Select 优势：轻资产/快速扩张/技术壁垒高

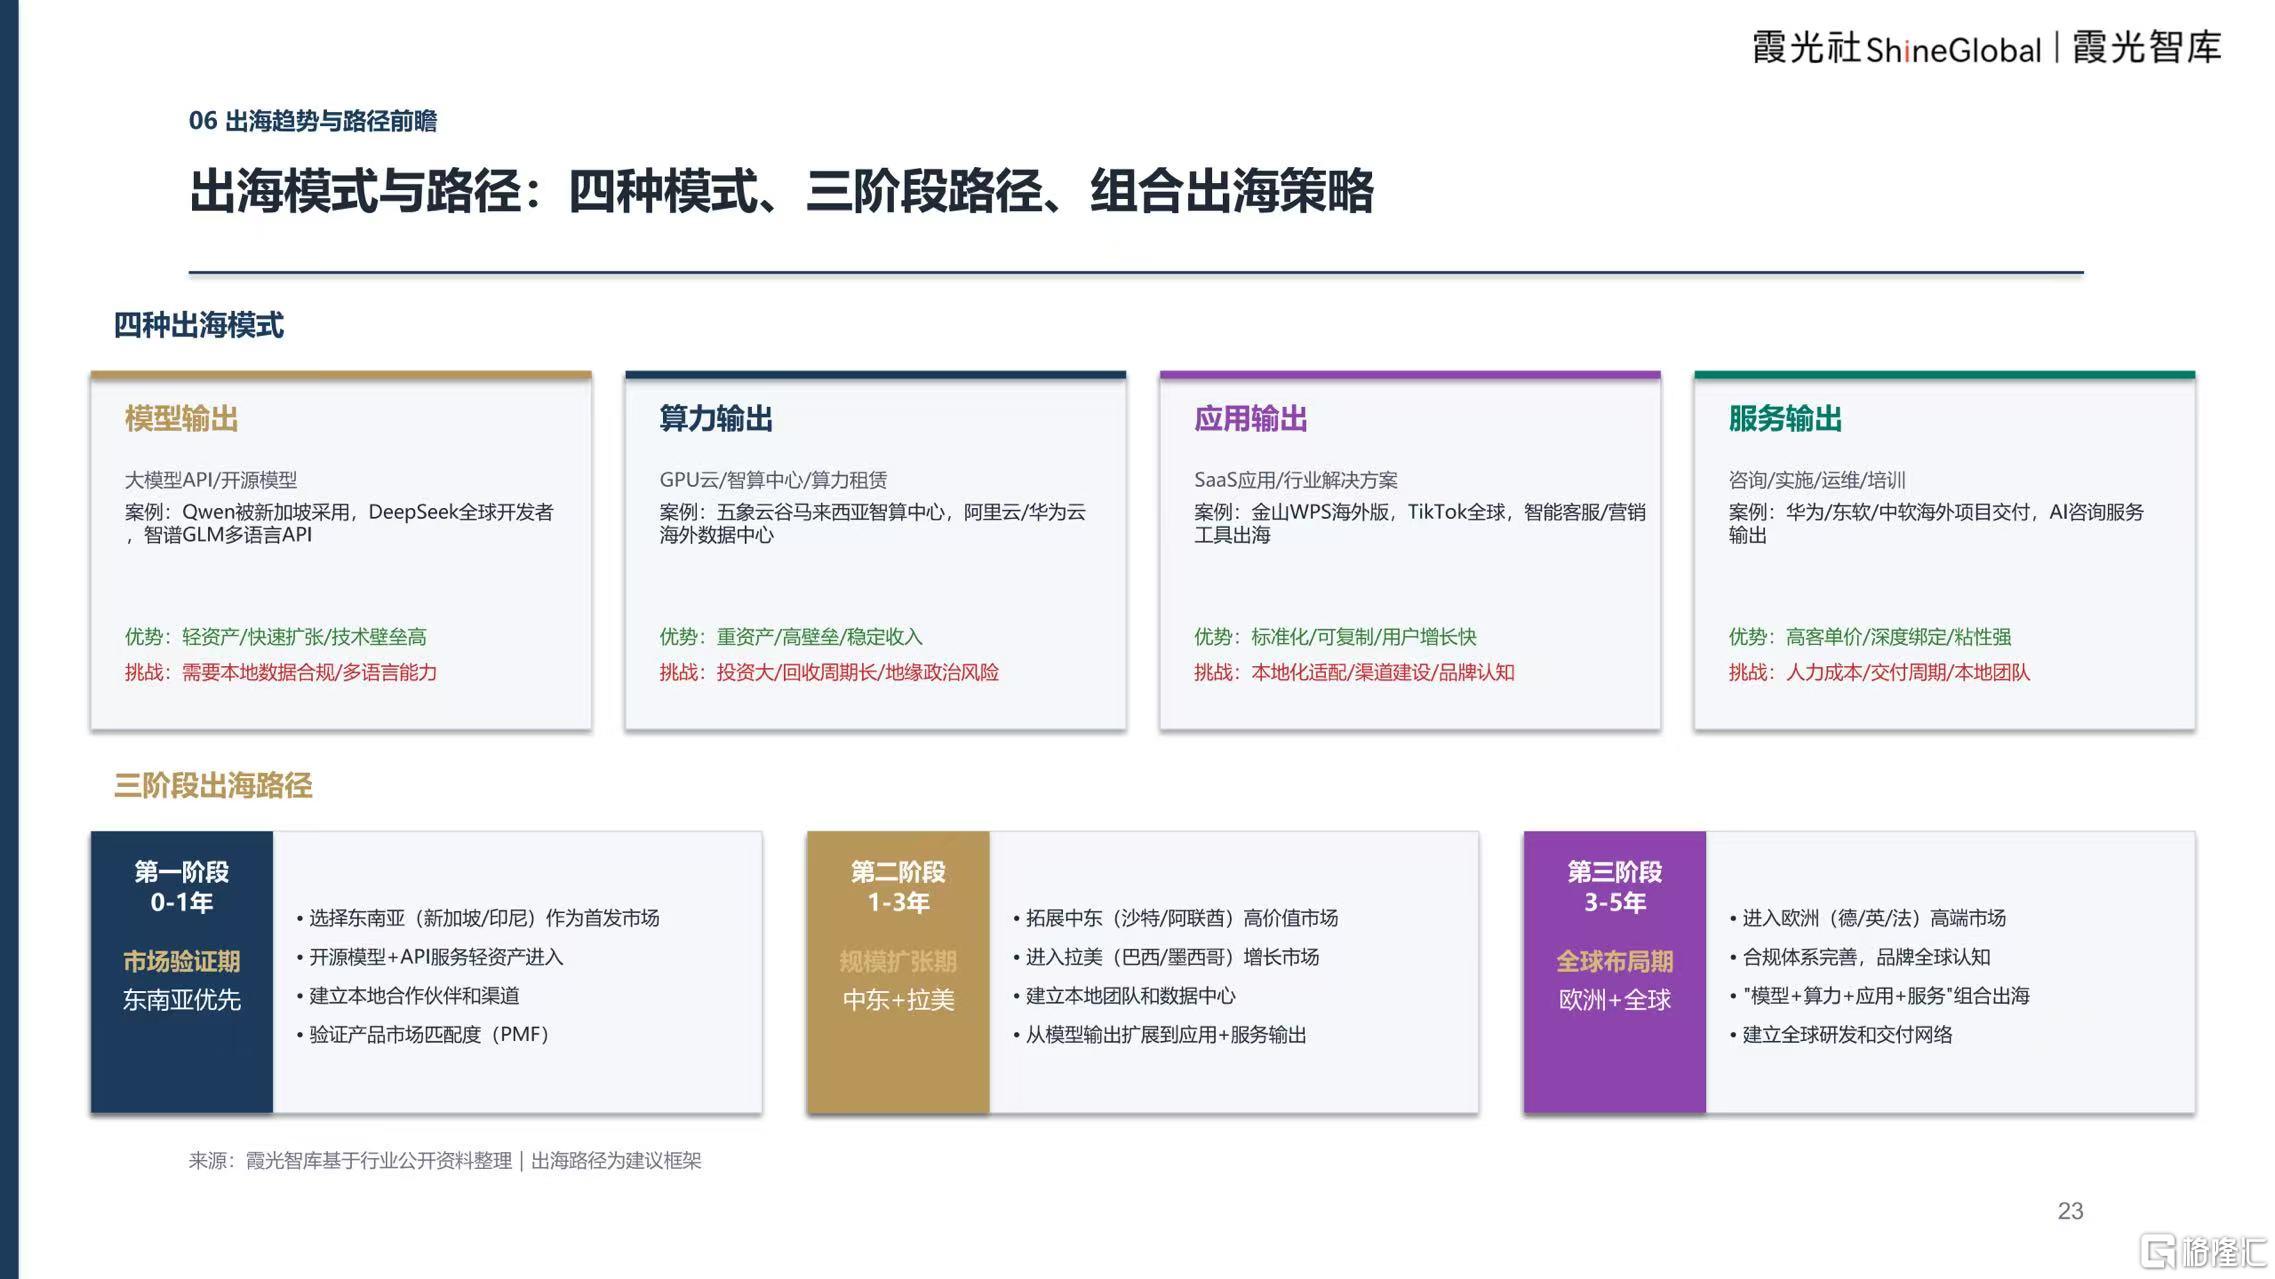[276, 637]
